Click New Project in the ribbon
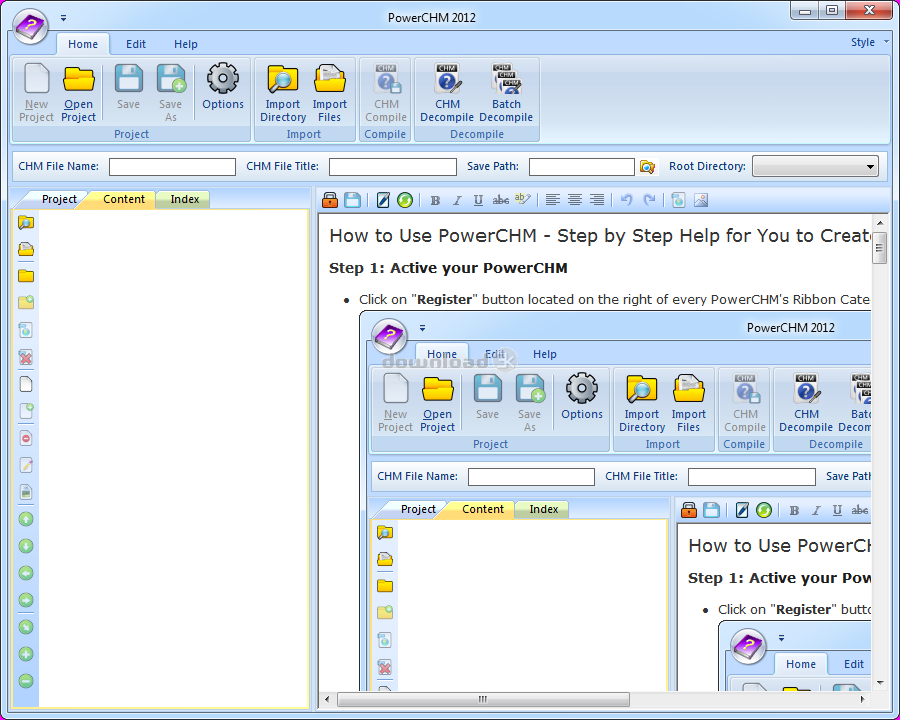 (x=36, y=92)
